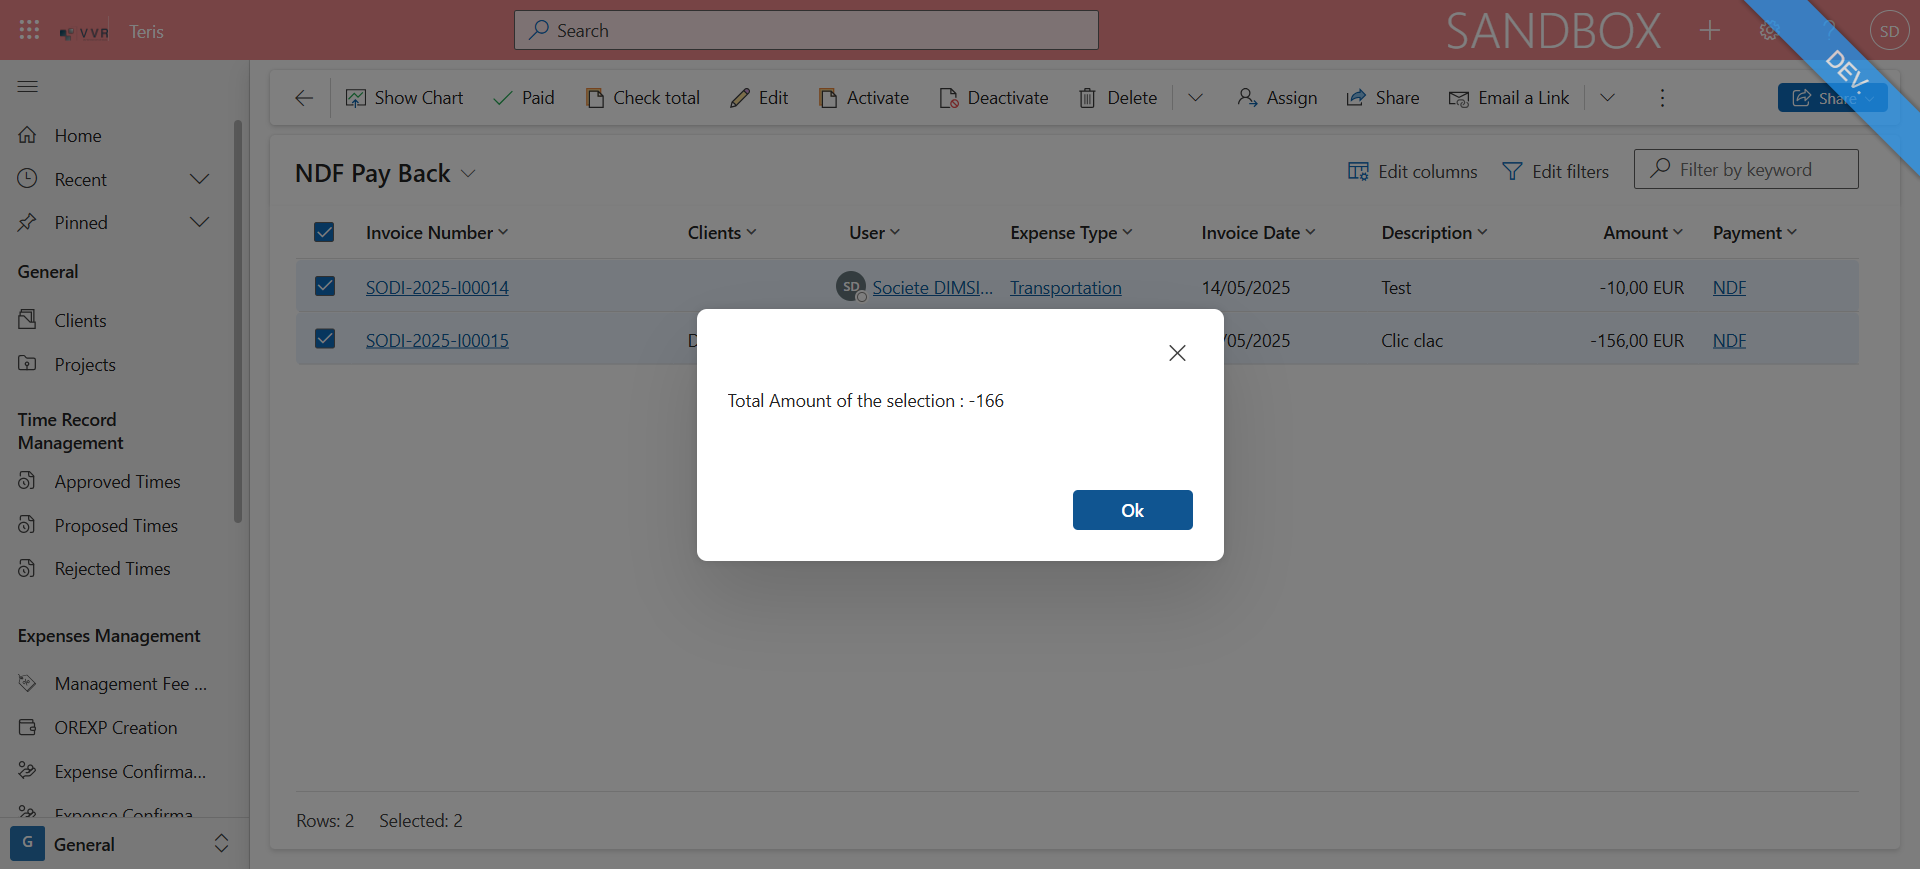Run the Check total command

point(643,98)
